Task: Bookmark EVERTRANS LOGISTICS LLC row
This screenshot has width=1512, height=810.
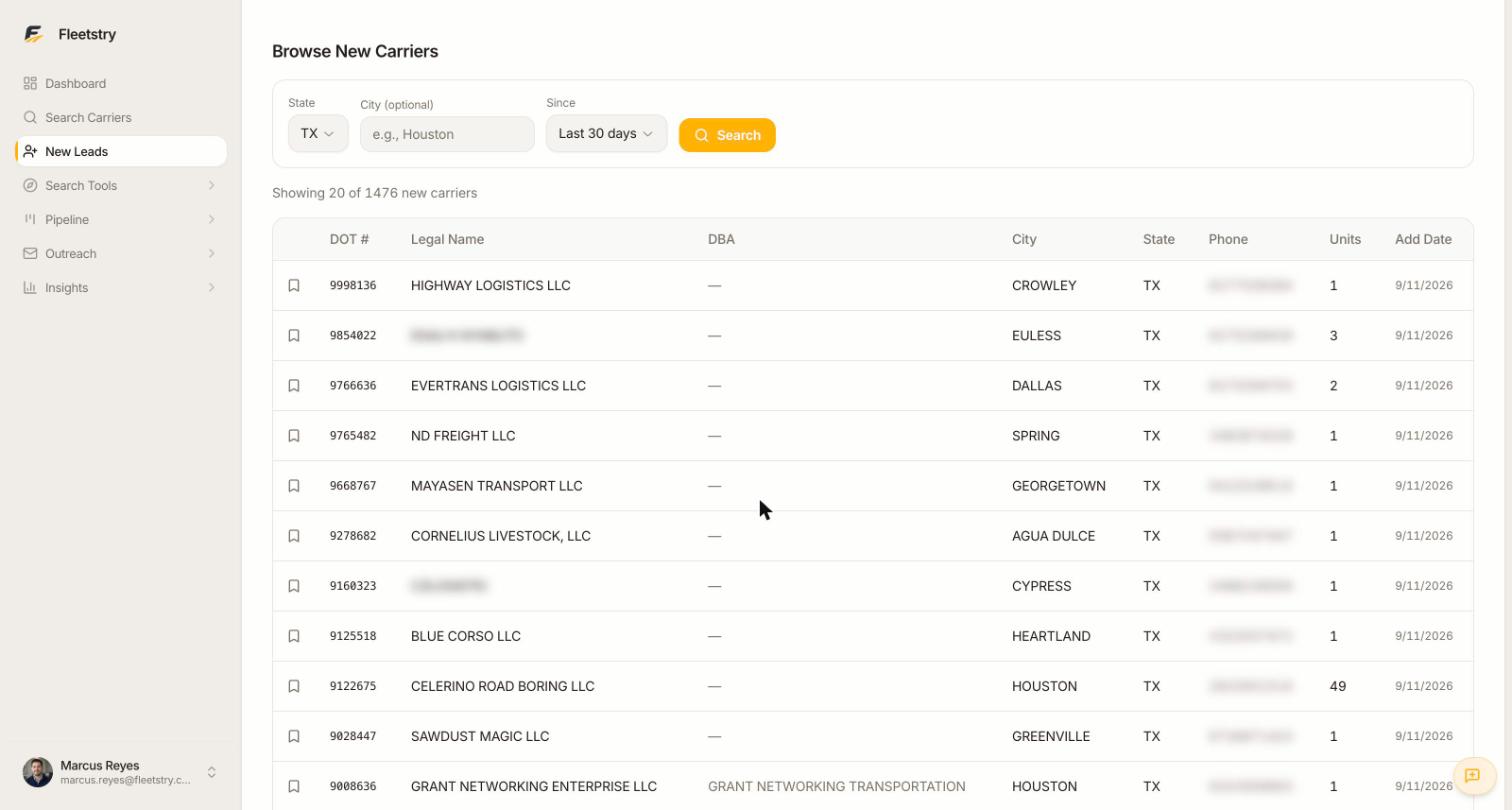Action: [x=294, y=386]
